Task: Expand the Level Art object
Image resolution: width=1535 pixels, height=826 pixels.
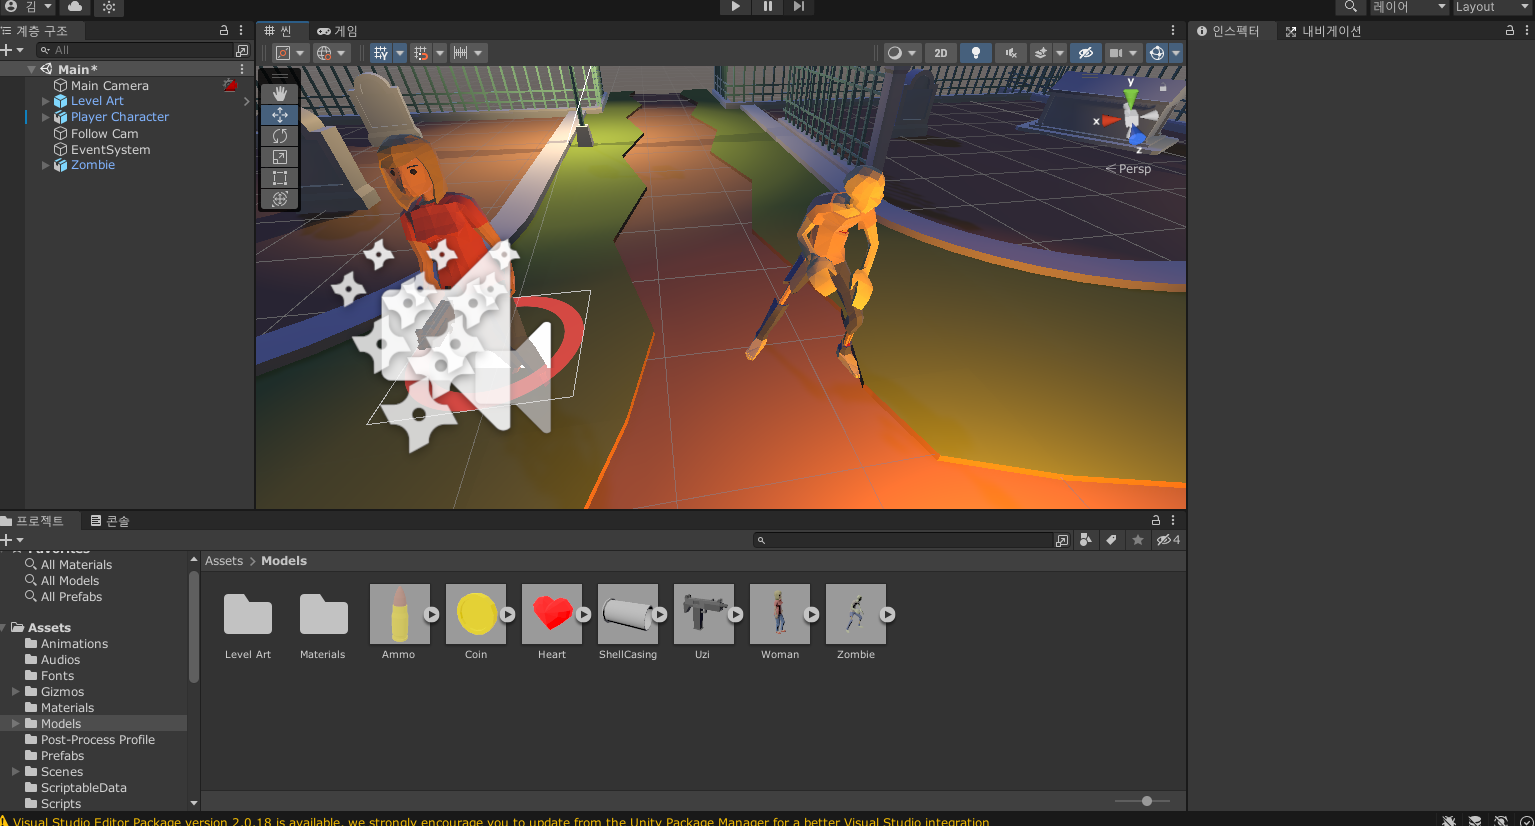Action: [x=45, y=101]
